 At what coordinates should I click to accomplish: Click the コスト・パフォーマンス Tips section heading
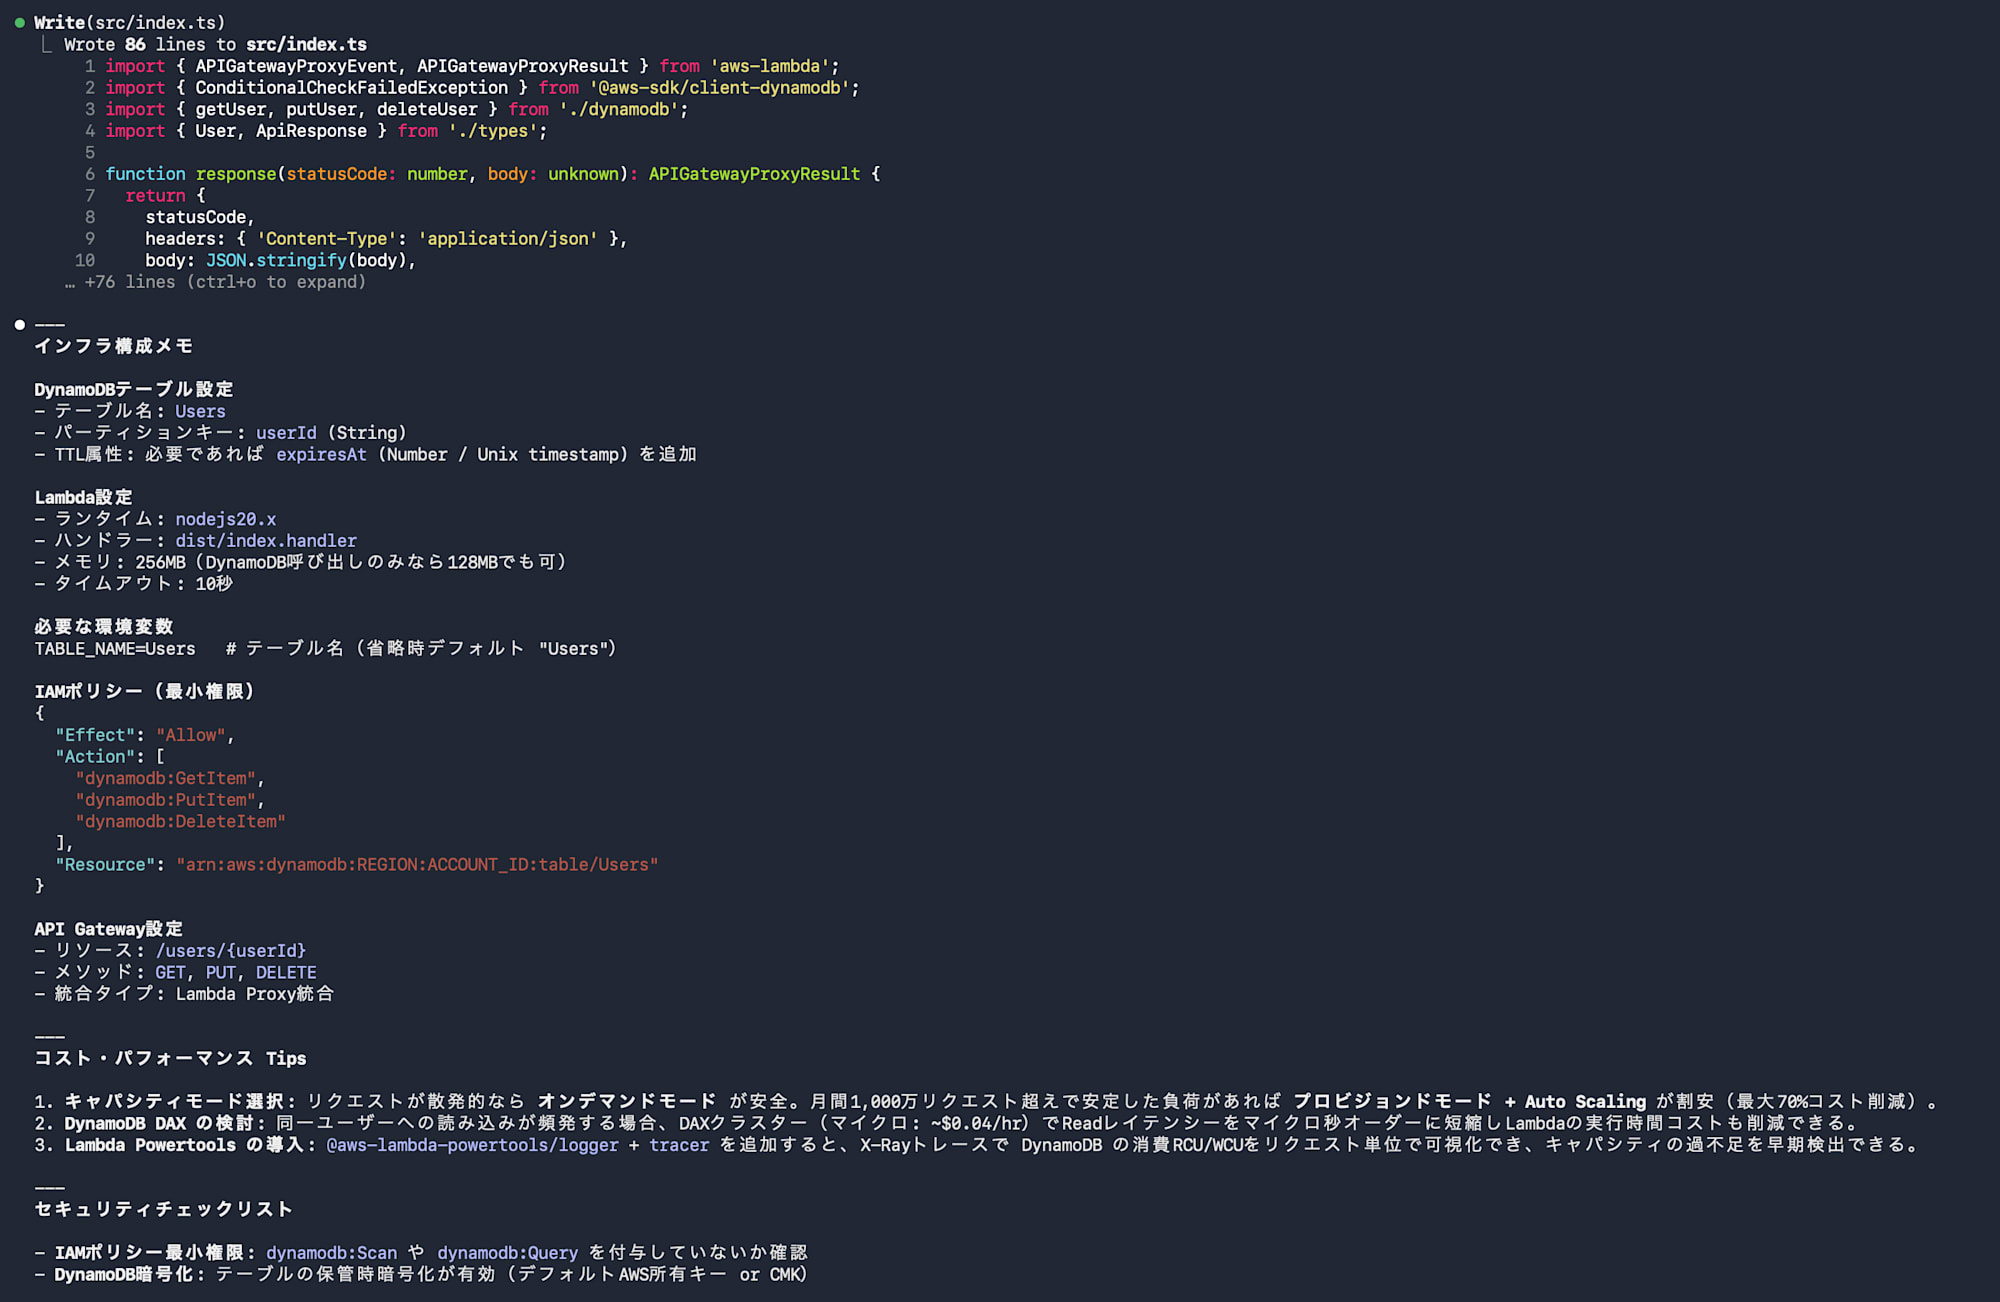(x=170, y=1057)
